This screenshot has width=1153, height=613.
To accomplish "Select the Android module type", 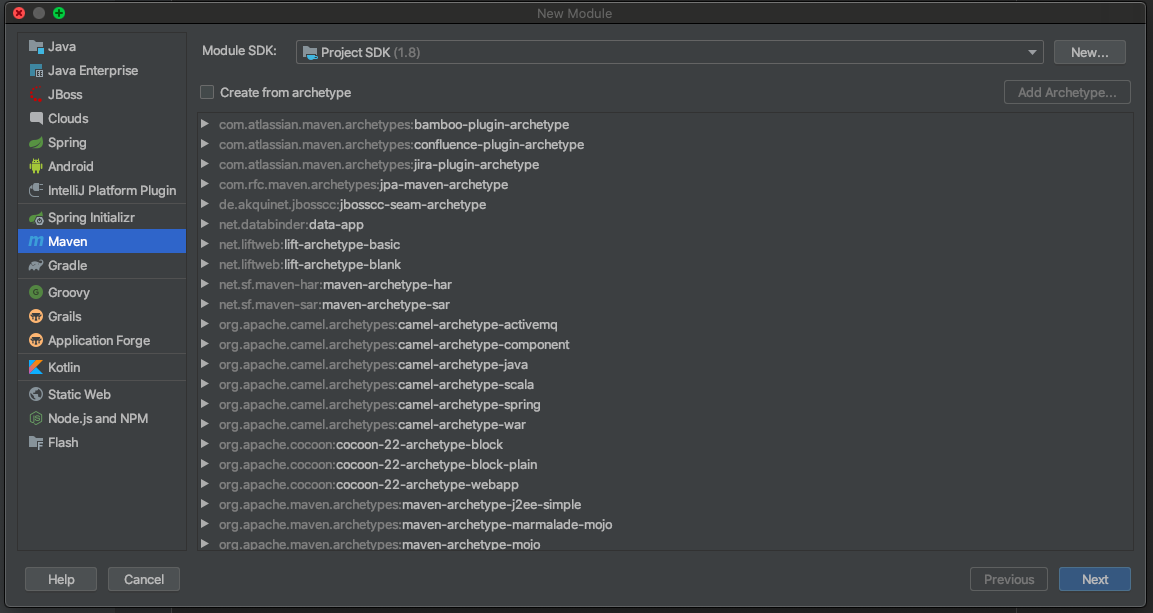I will (x=101, y=167).
